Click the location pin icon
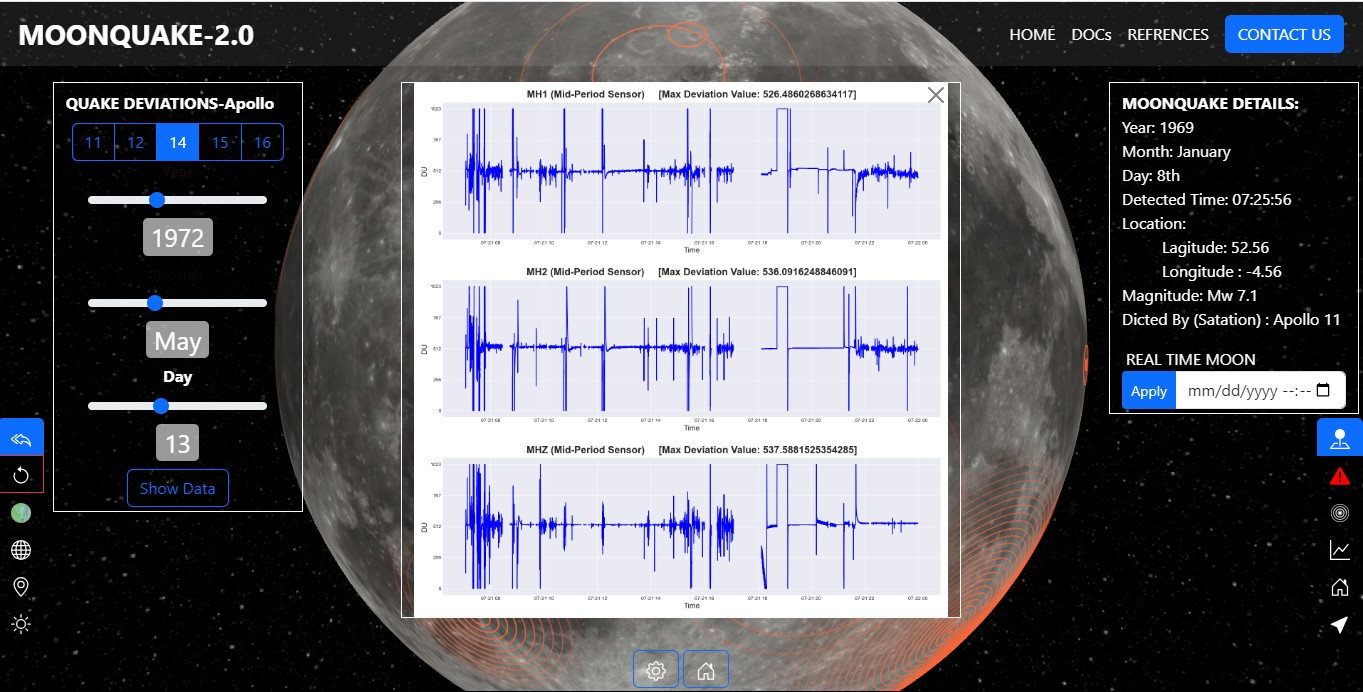 21,587
